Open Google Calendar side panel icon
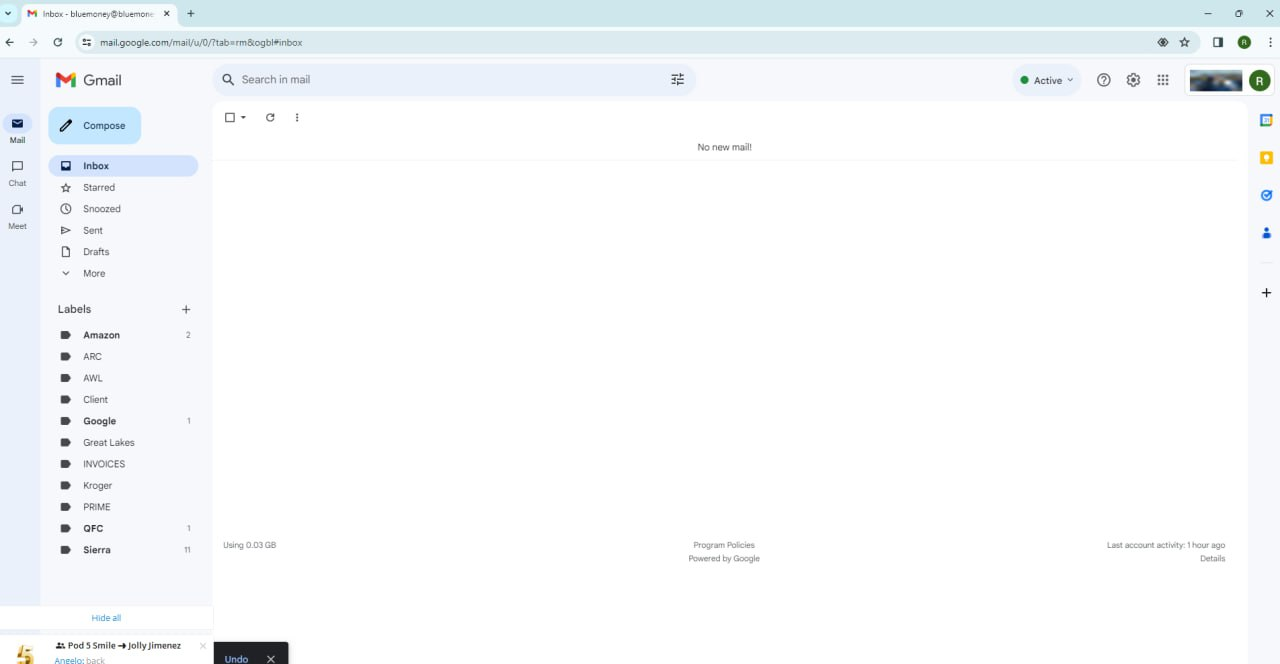The image size is (1280, 664). coord(1266,120)
